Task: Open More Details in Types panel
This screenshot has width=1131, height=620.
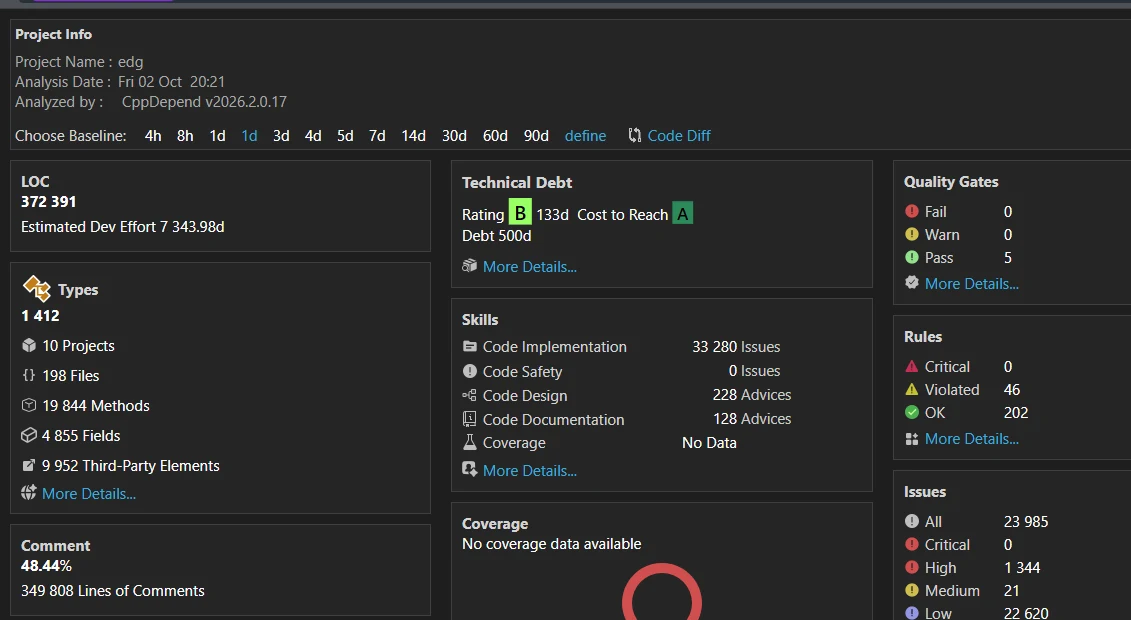Action: (89, 494)
